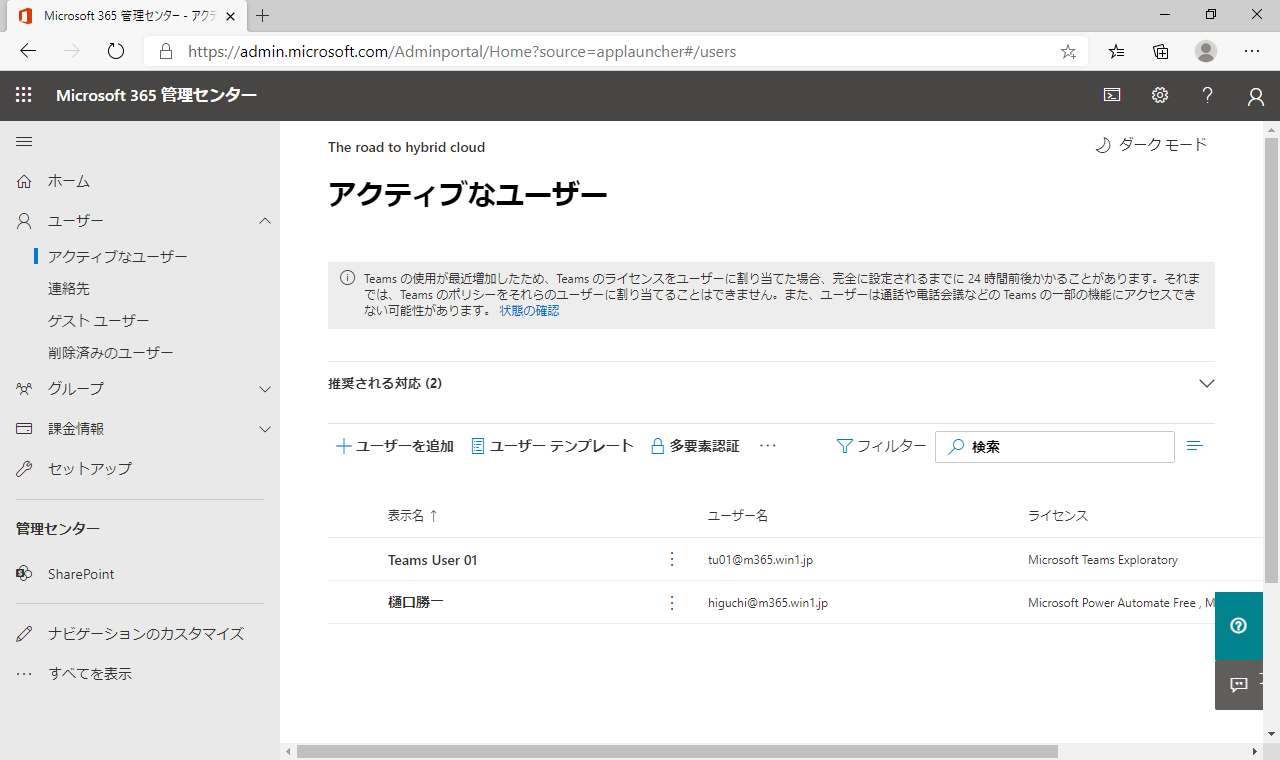
Task: Click Microsoft Teams Exploratory license cell
Action: point(1103,560)
